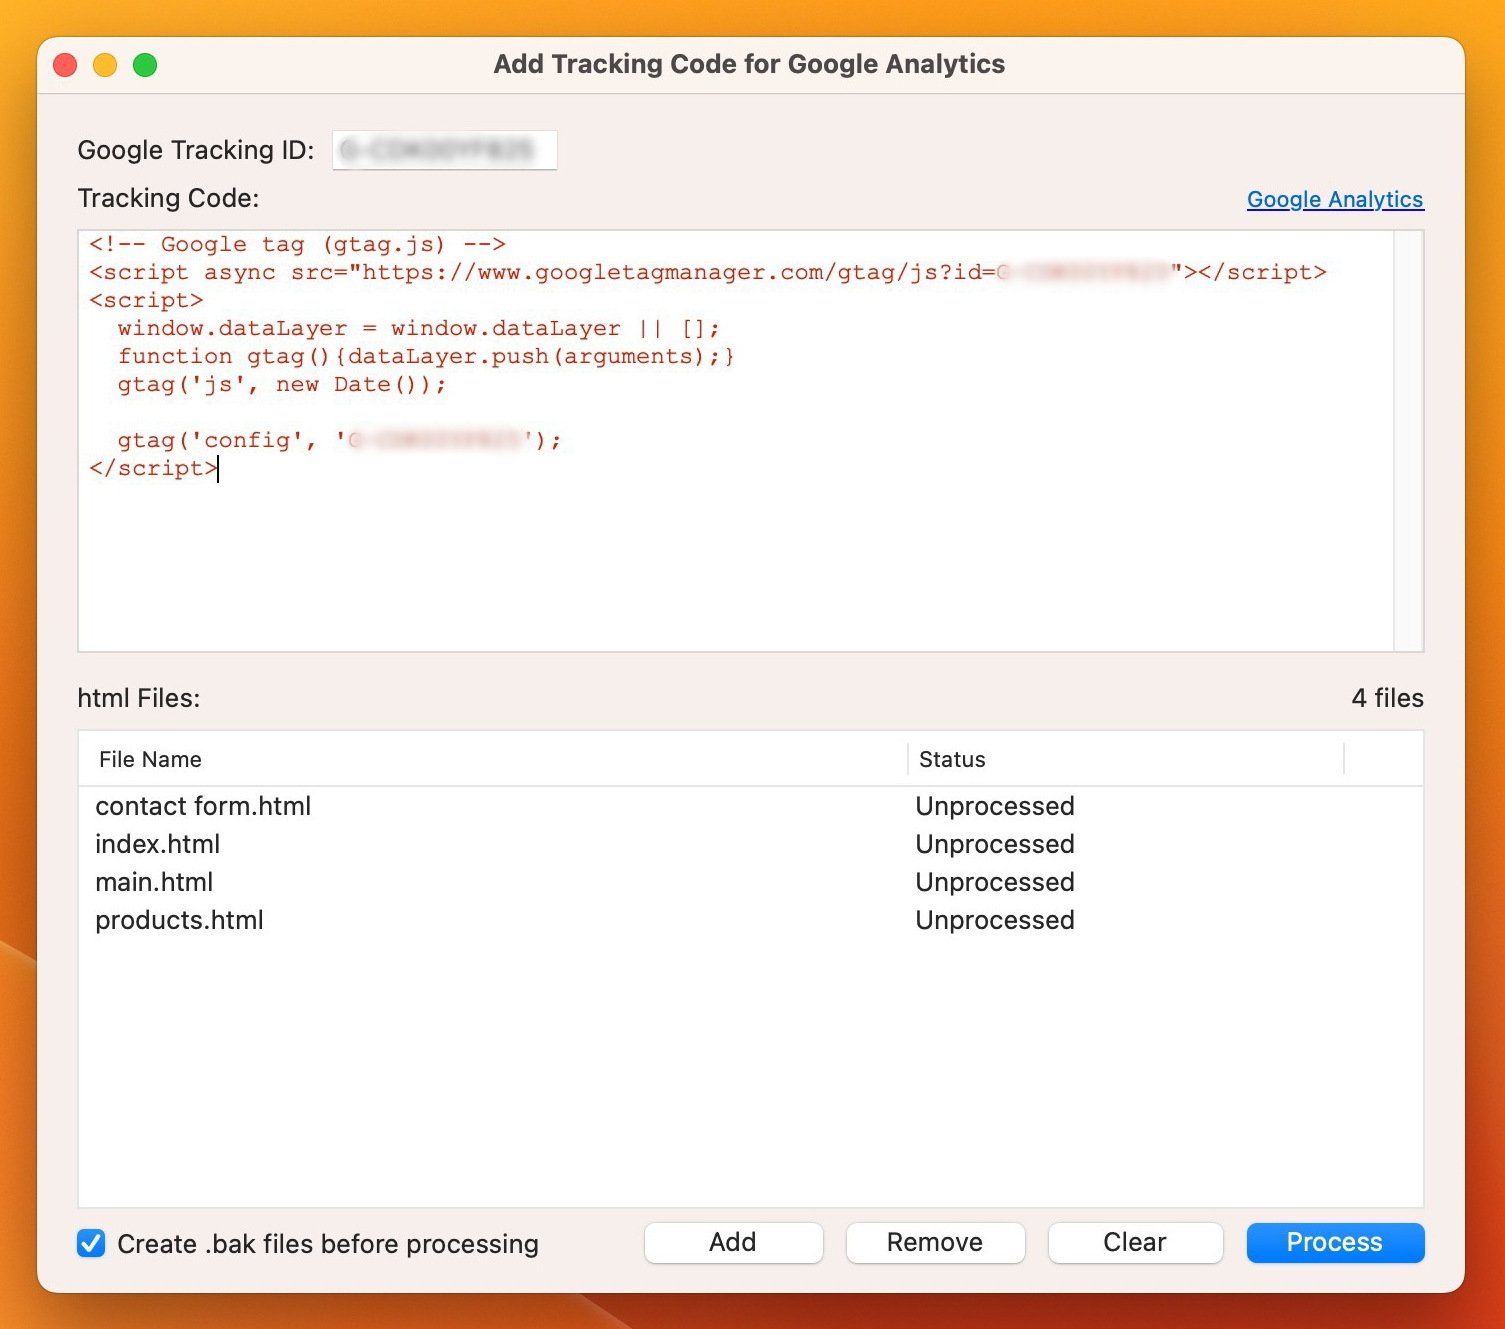Select contact form.html file row
The width and height of the screenshot is (1505, 1329).
[x=750, y=806]
